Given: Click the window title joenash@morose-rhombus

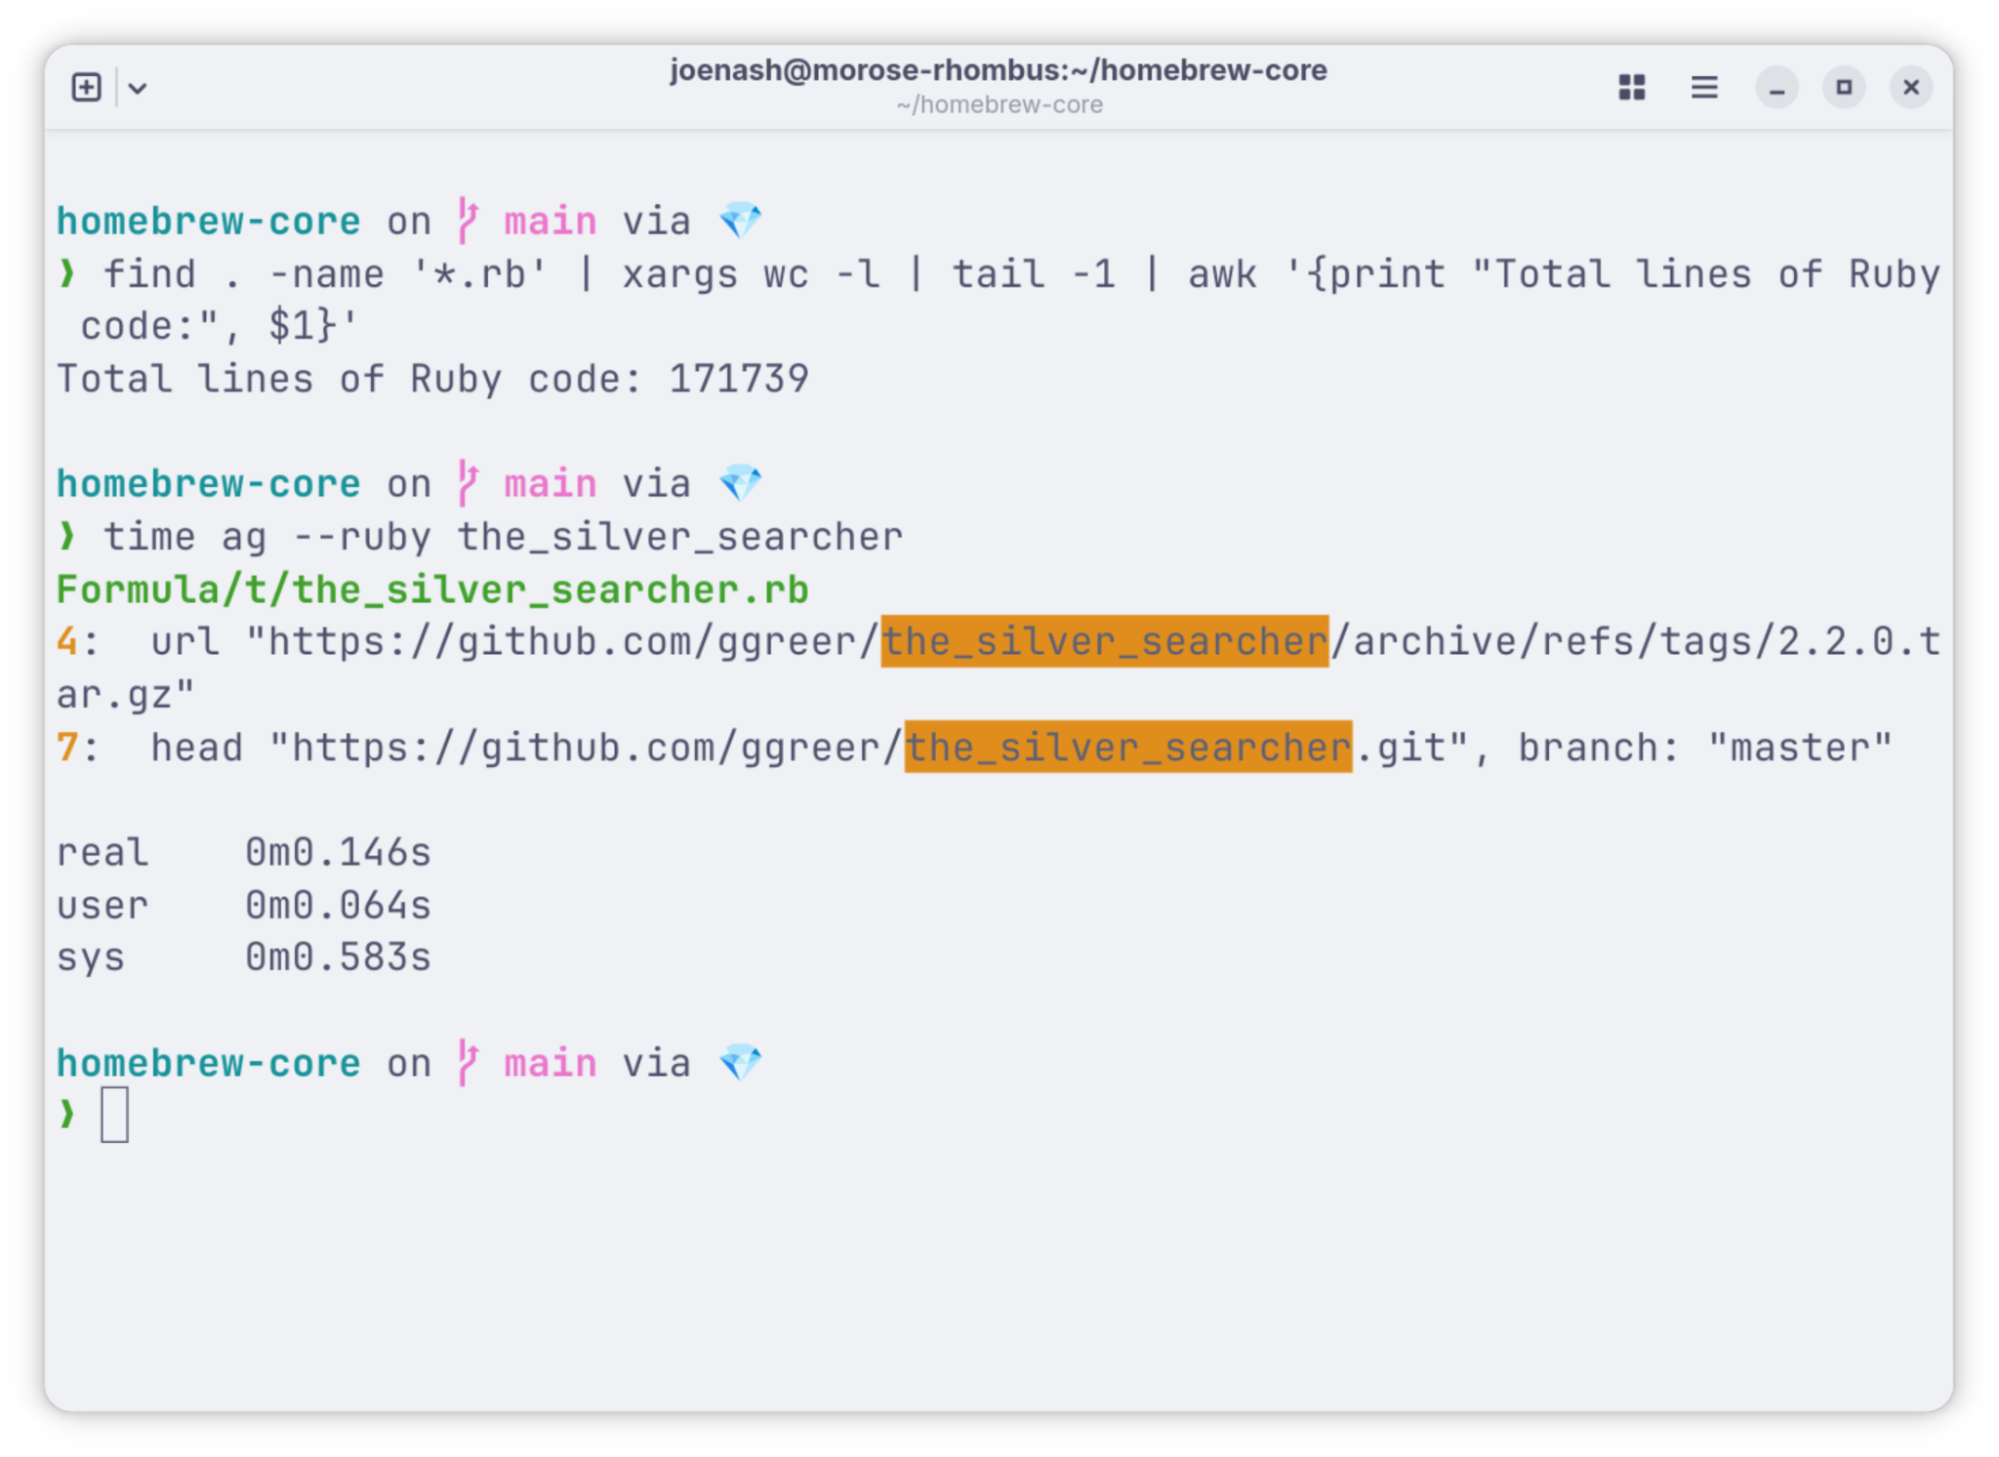Looking at the screenshot, I should pos(997,70).
